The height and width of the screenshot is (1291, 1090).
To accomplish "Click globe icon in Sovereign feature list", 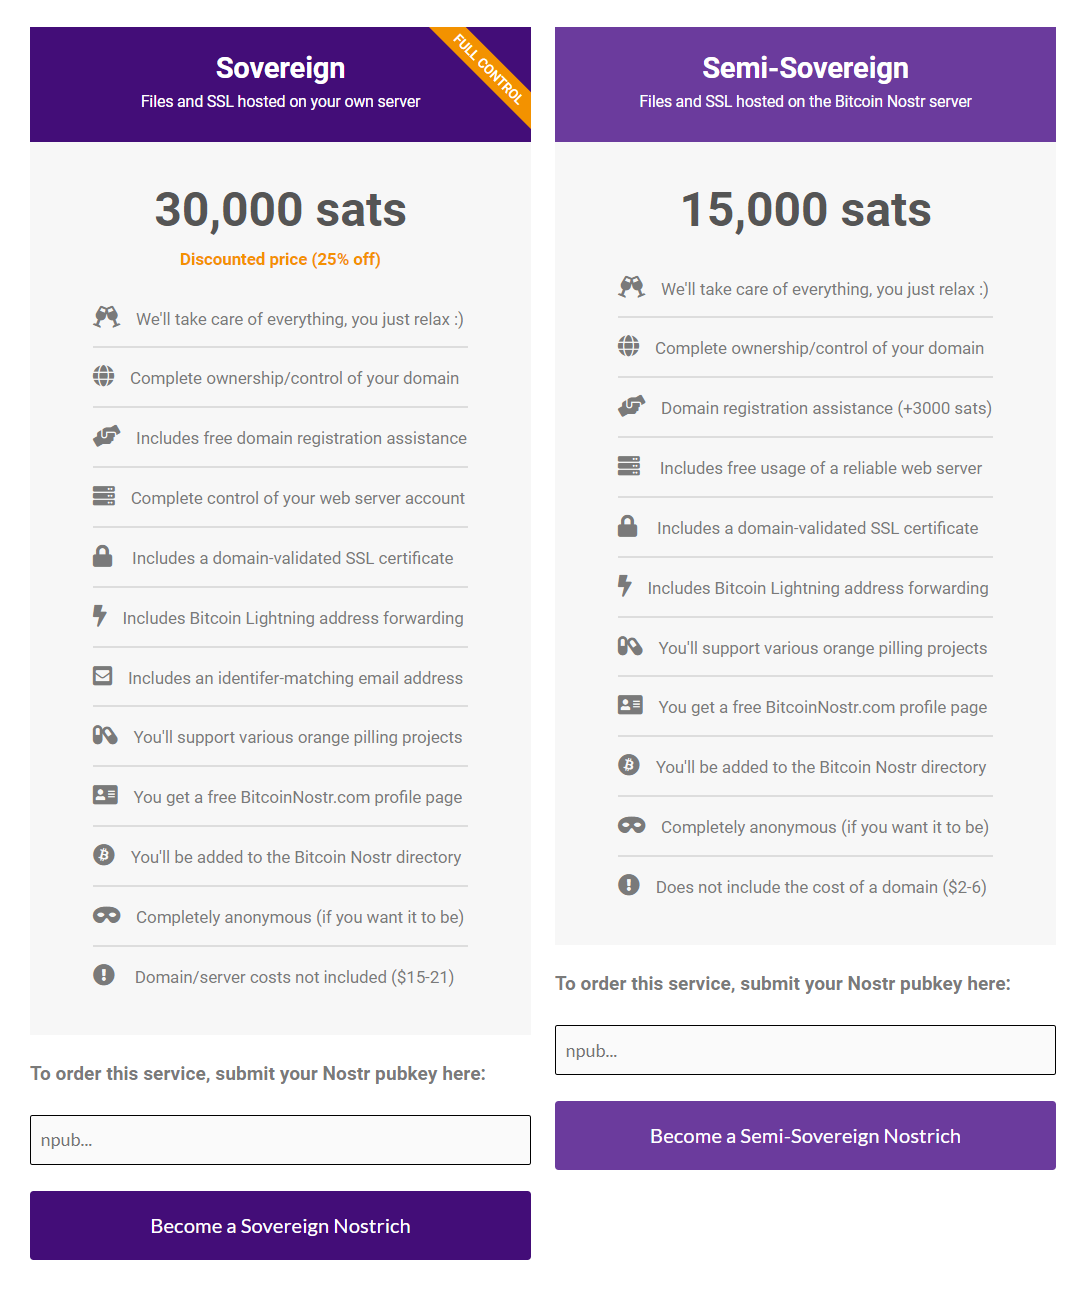I will point(103,376).
